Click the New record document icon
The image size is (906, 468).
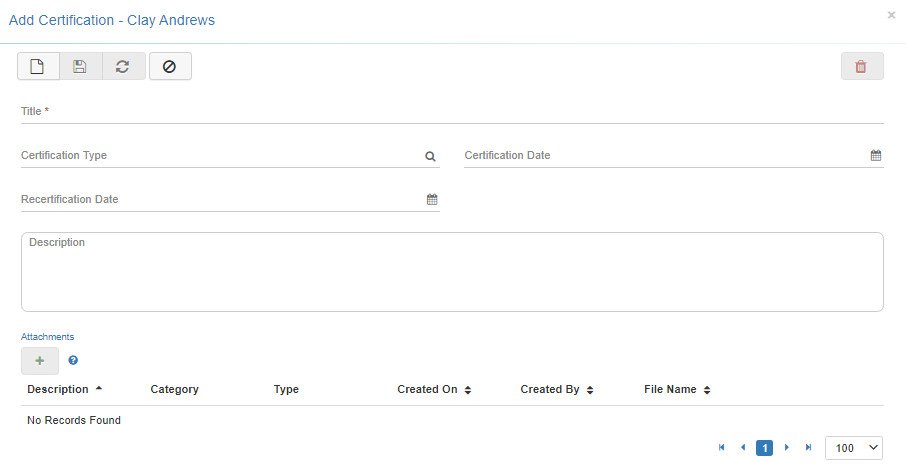coord(38,66)
